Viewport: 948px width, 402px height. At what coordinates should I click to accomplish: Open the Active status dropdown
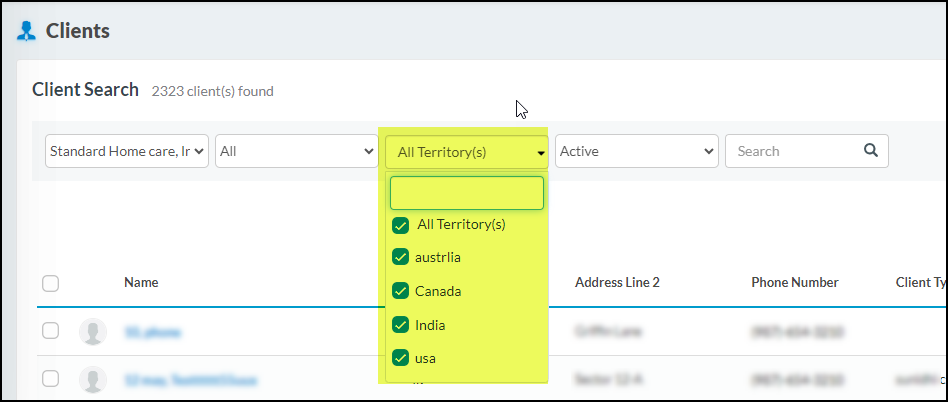[637, 151]
